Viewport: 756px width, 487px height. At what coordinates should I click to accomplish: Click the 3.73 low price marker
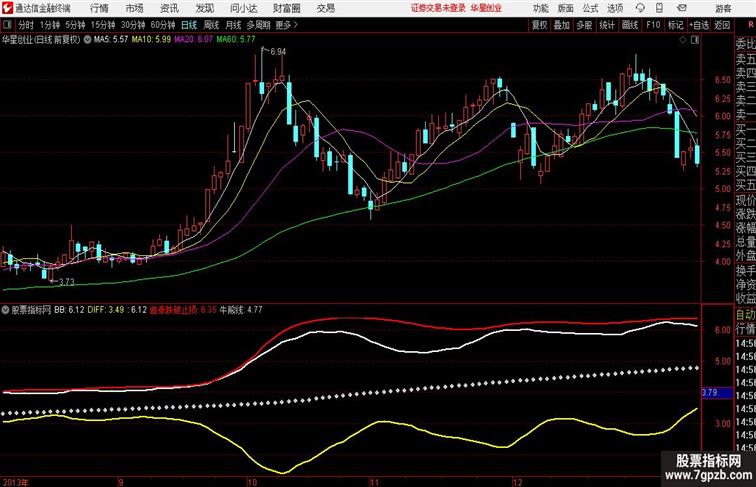coord(67,282)
